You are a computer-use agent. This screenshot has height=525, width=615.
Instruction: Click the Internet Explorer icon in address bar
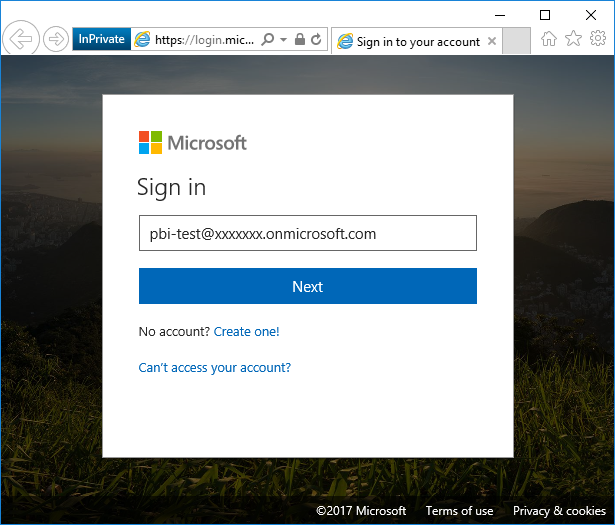(x=142, y=39)
